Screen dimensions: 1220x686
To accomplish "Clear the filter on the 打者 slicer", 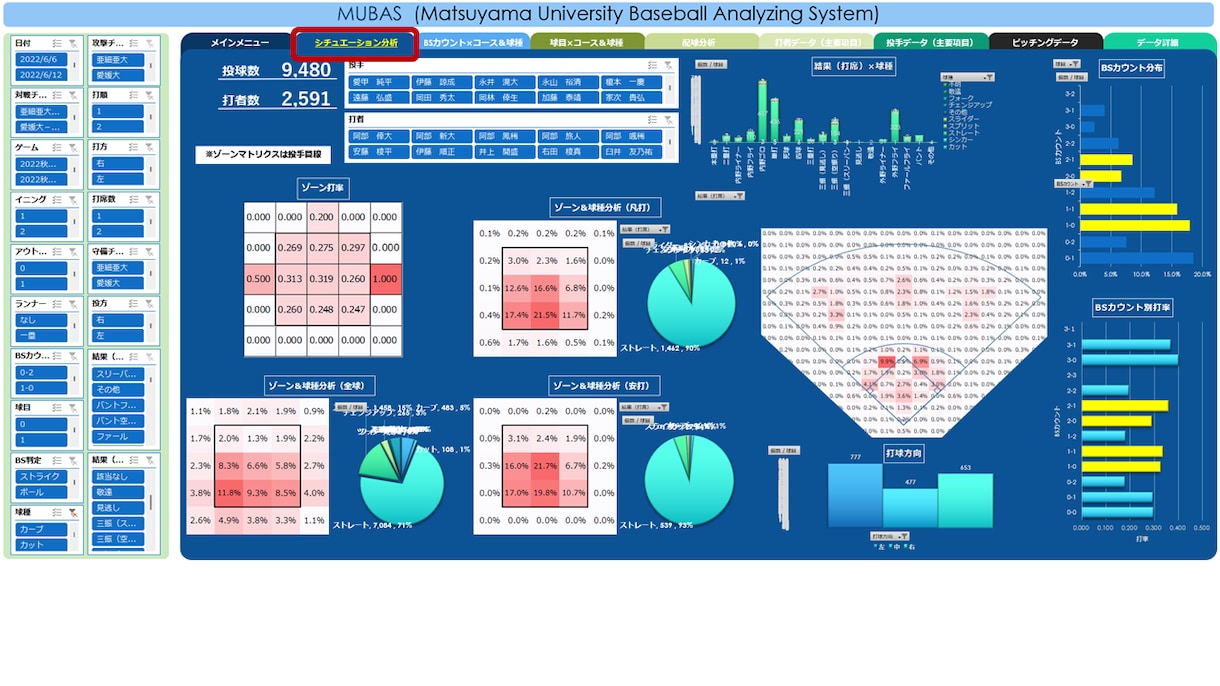I will (668, 119).
